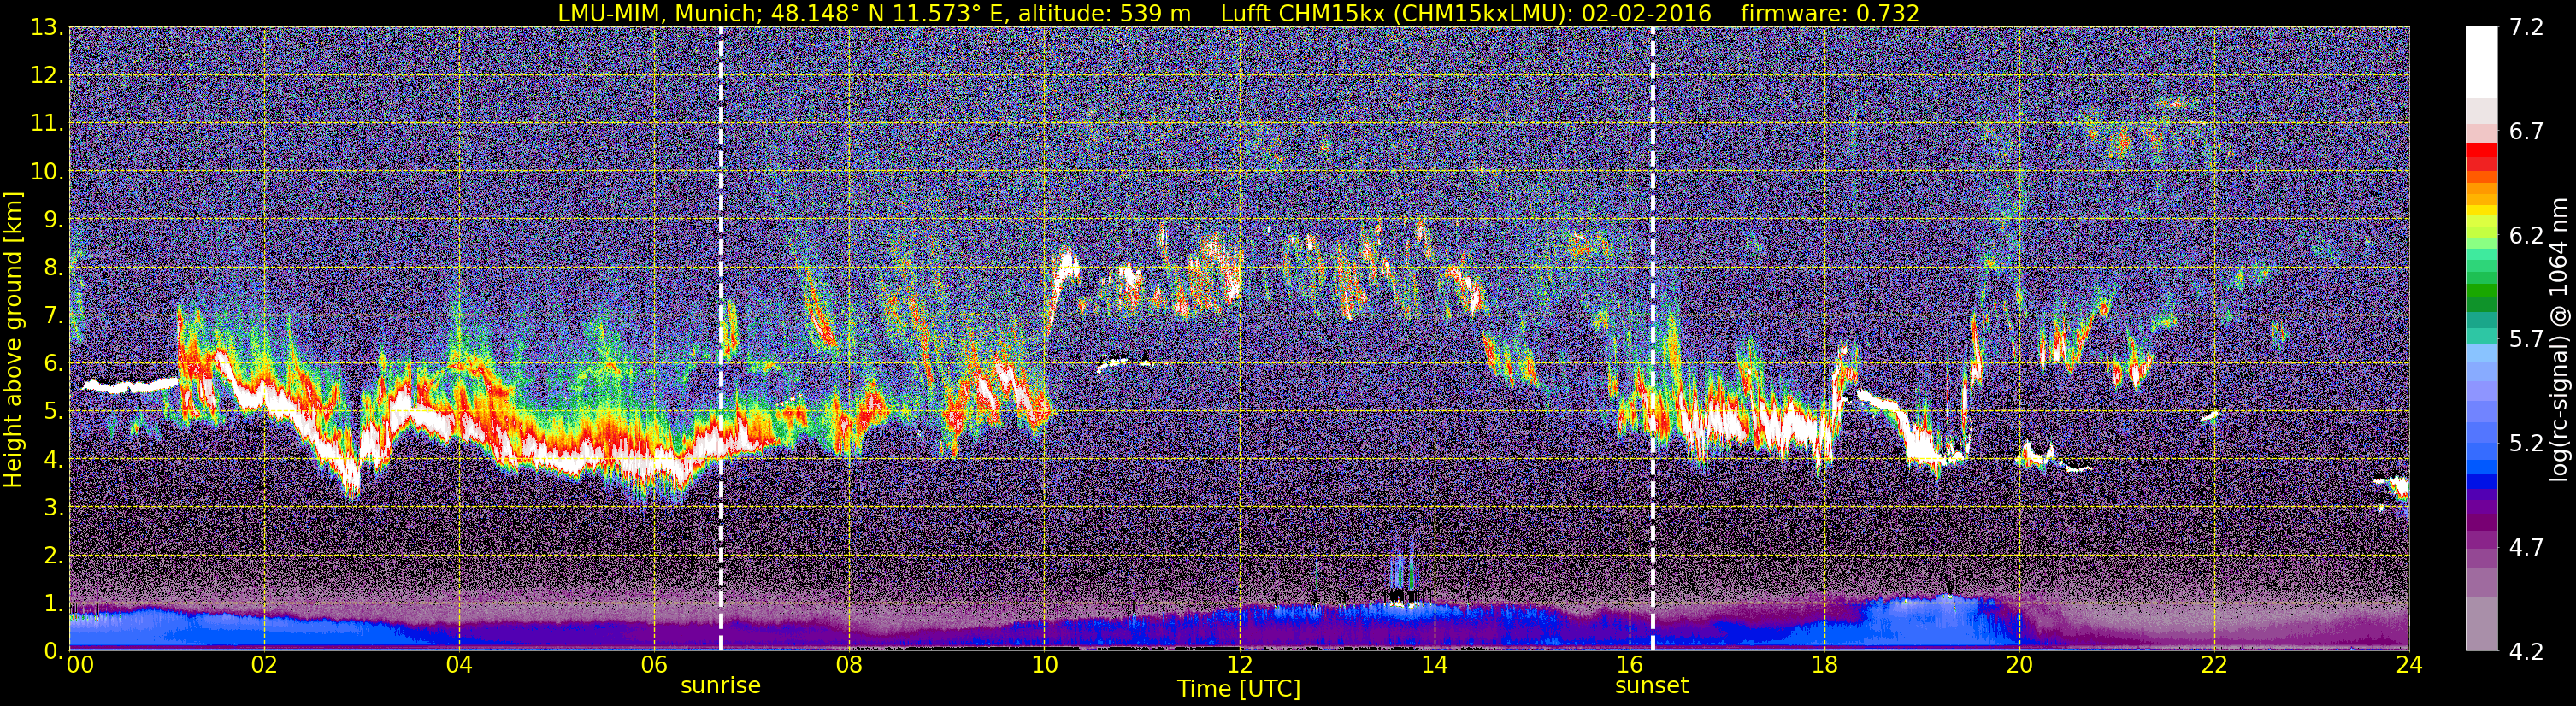Click the colorbar tick value 6.2

coord(2526,236)
